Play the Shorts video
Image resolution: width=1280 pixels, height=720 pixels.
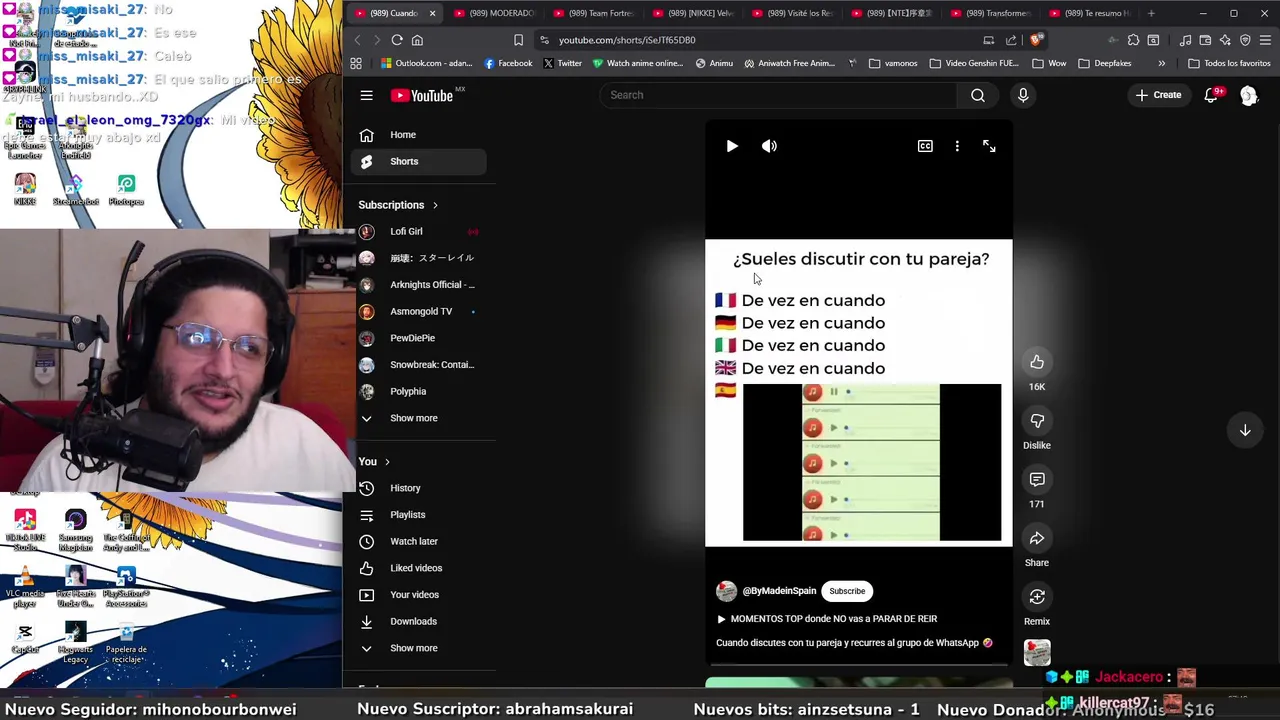732,146
